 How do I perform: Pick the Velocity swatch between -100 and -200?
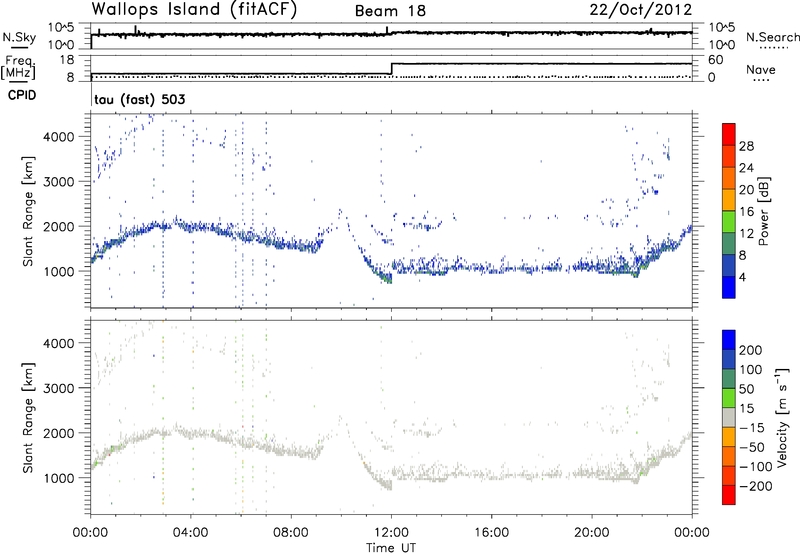pyautogui.click(x=729, y=475)
